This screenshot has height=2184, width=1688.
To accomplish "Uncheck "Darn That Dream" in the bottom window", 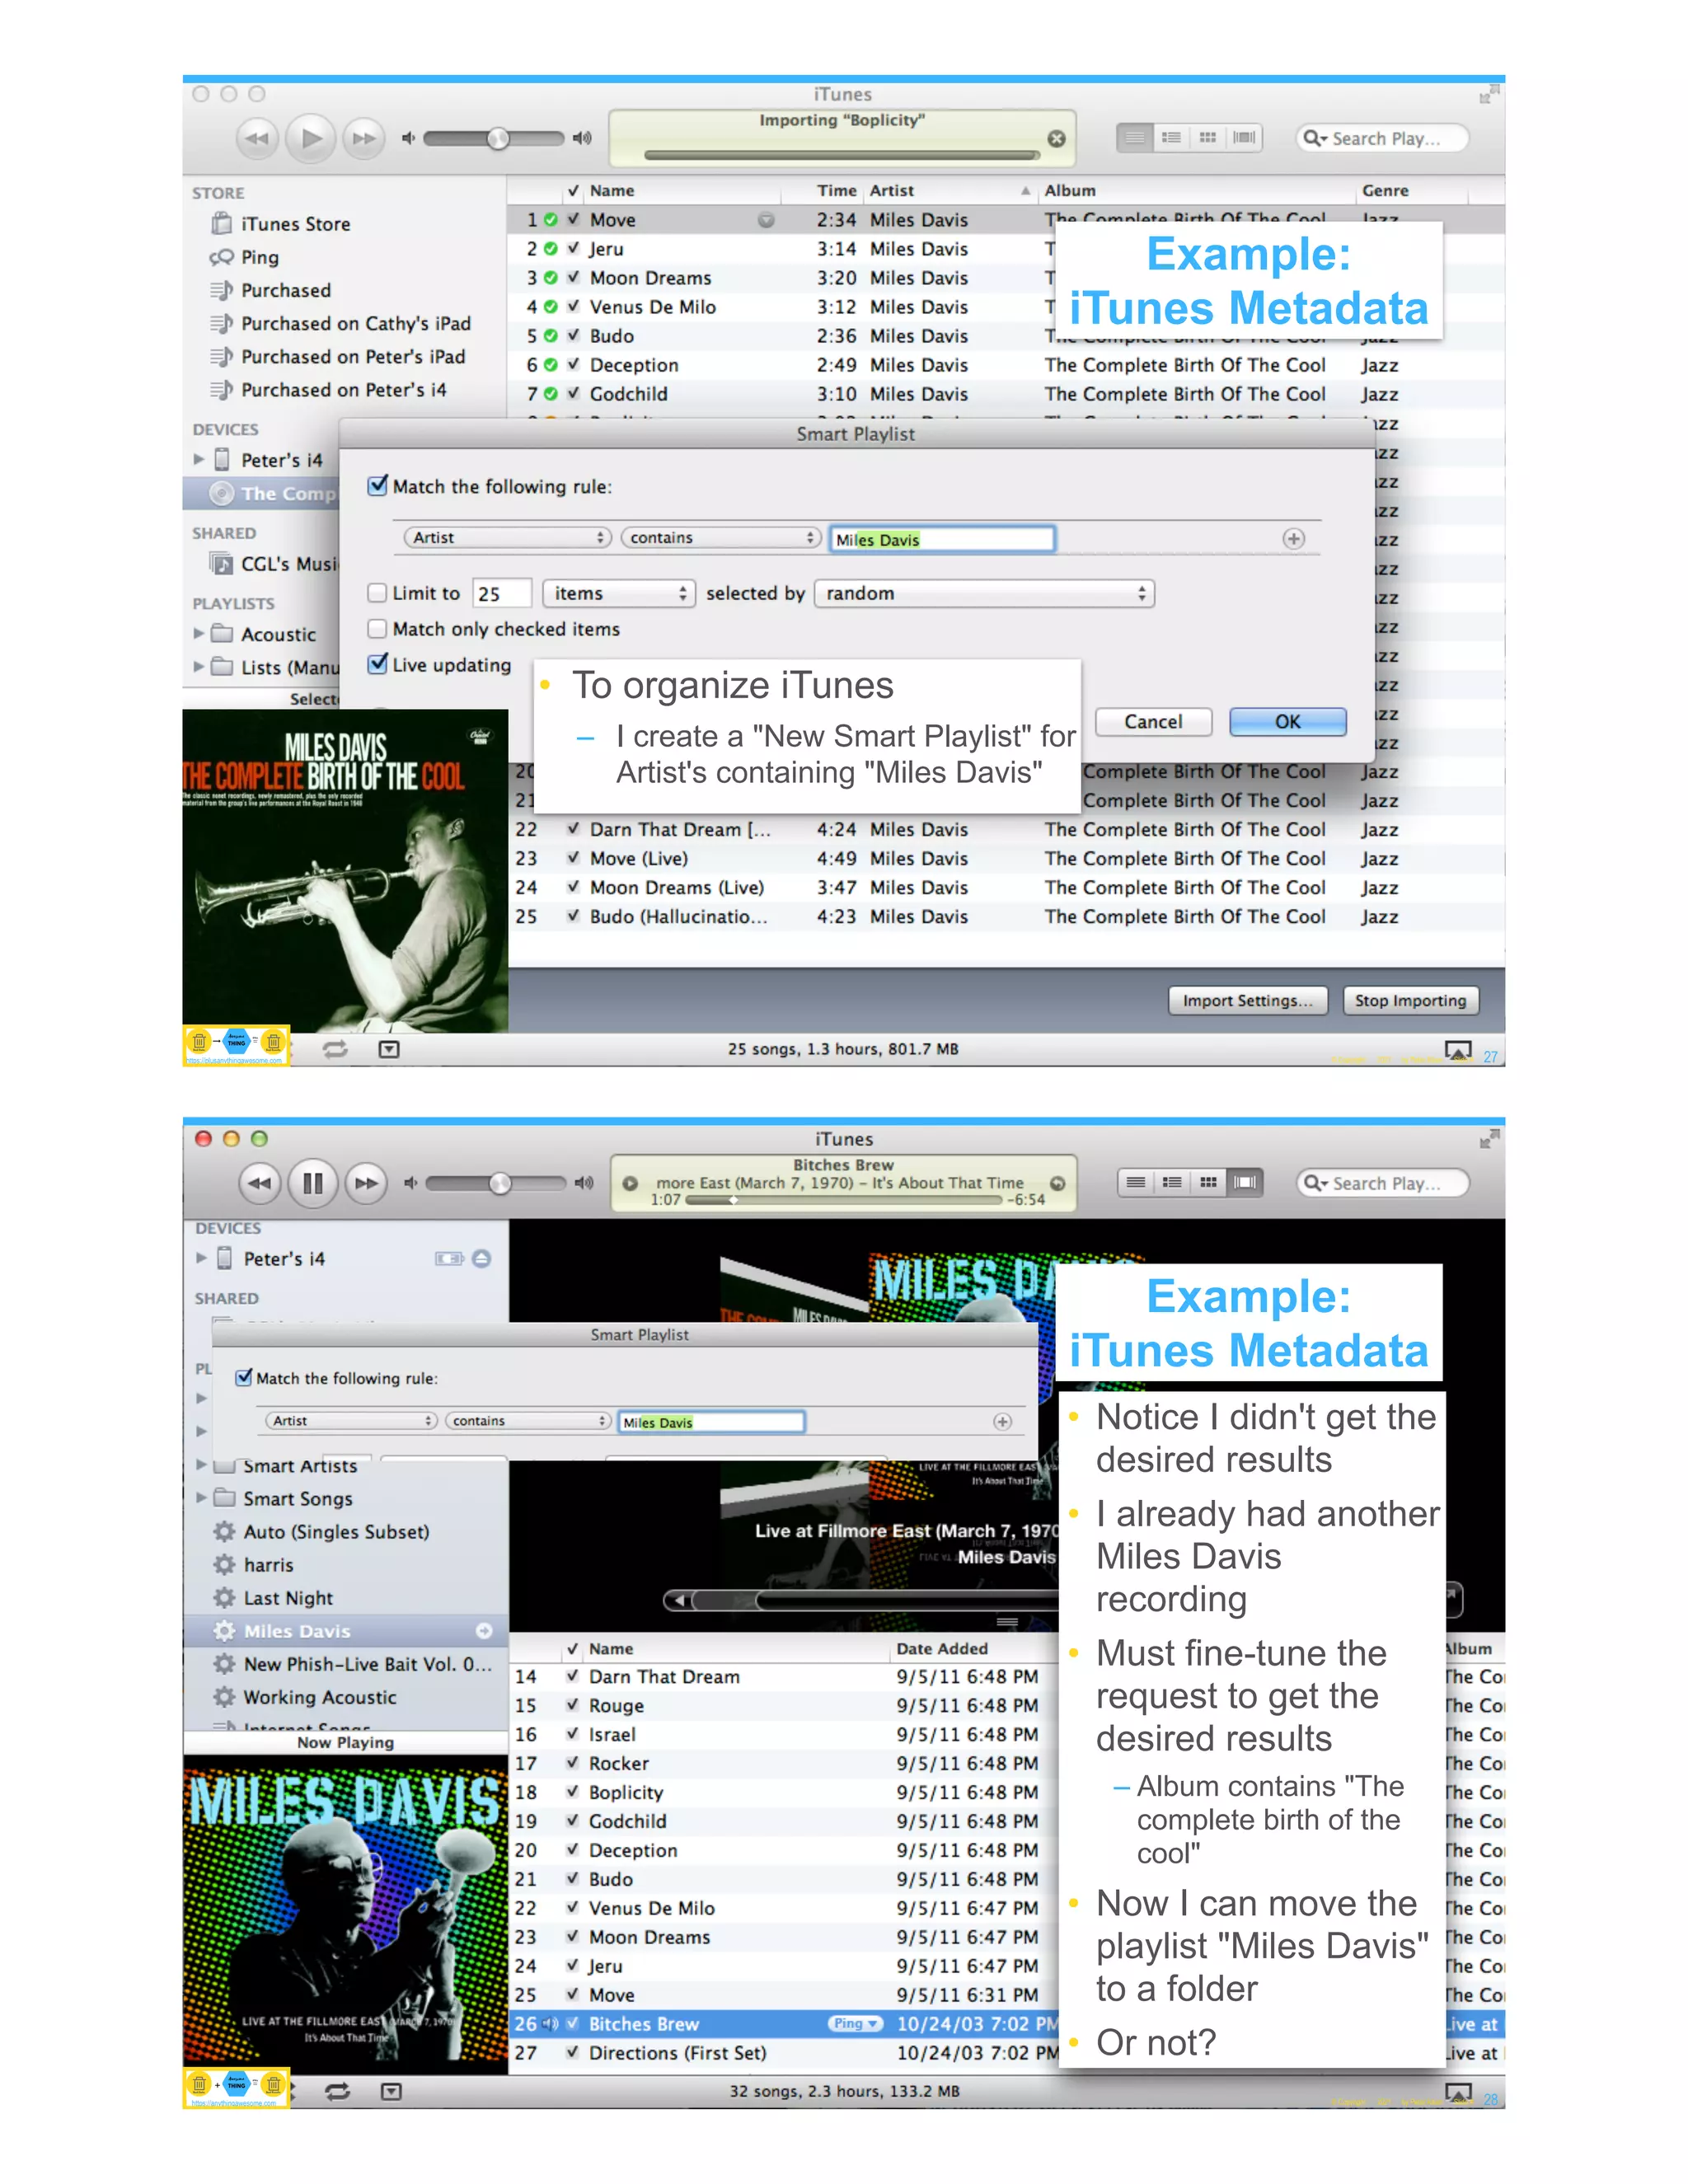I will pos(572,1677).
